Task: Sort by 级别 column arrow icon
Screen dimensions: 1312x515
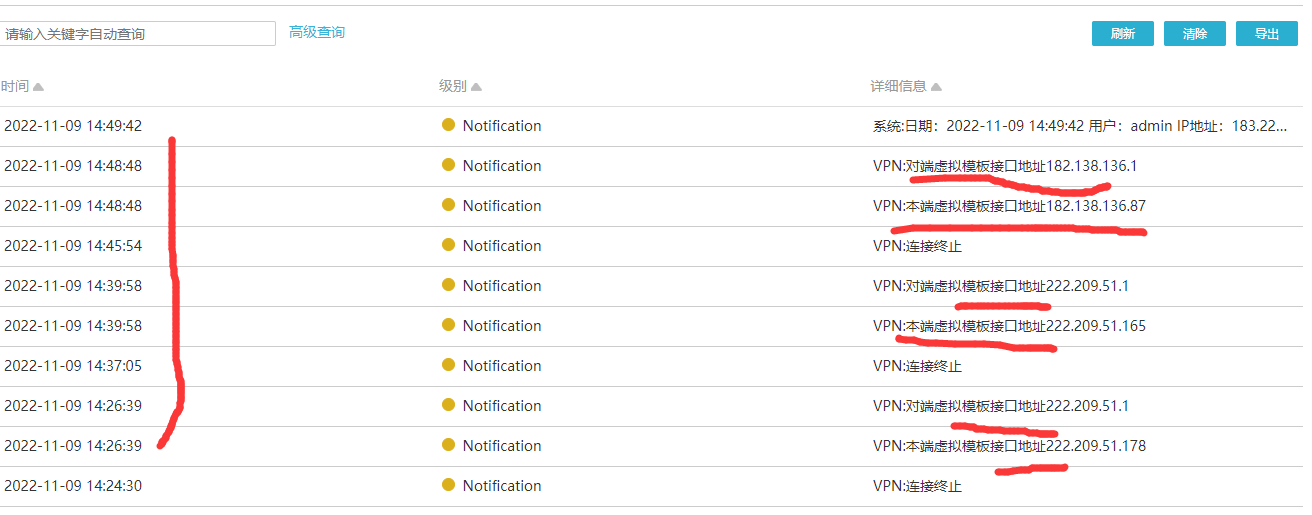Action: pyautogui.click(x=477, y=87)
